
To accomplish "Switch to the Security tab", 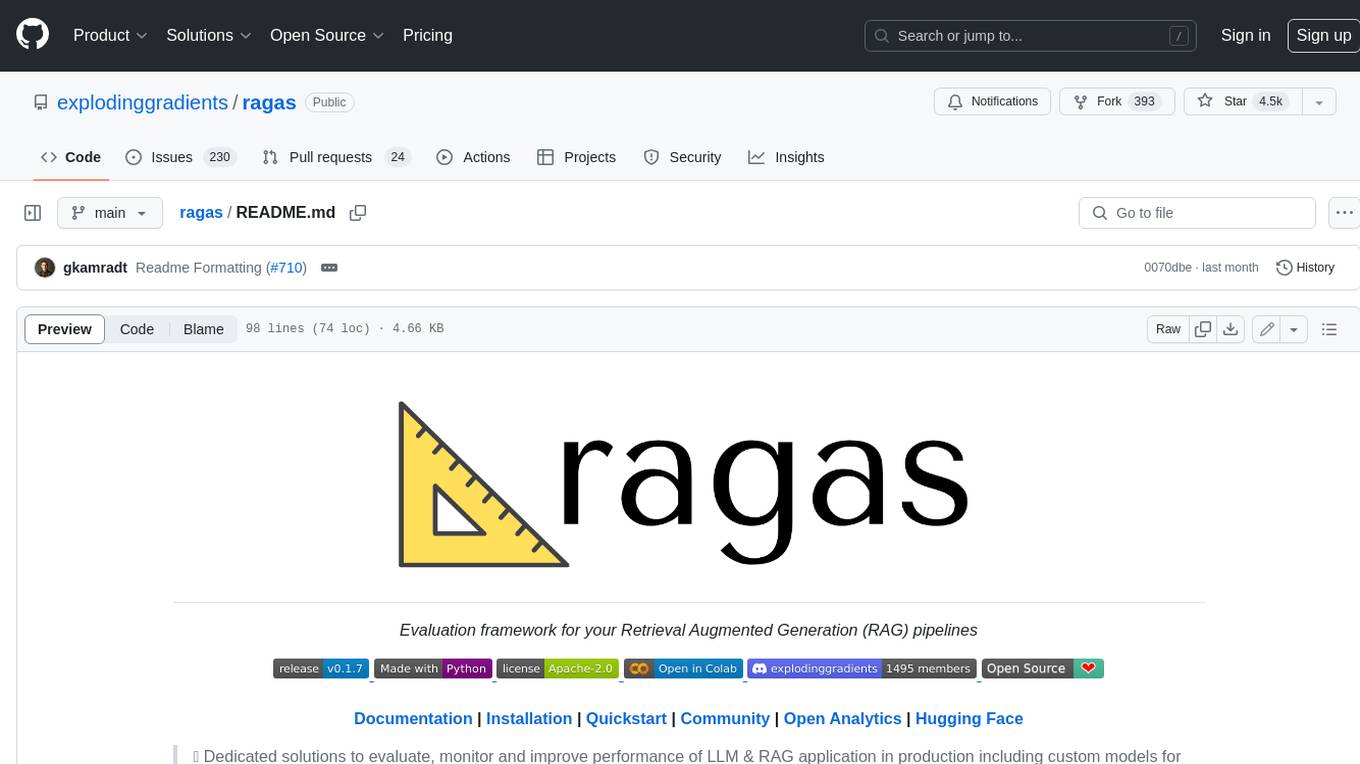I will (682, 157).
